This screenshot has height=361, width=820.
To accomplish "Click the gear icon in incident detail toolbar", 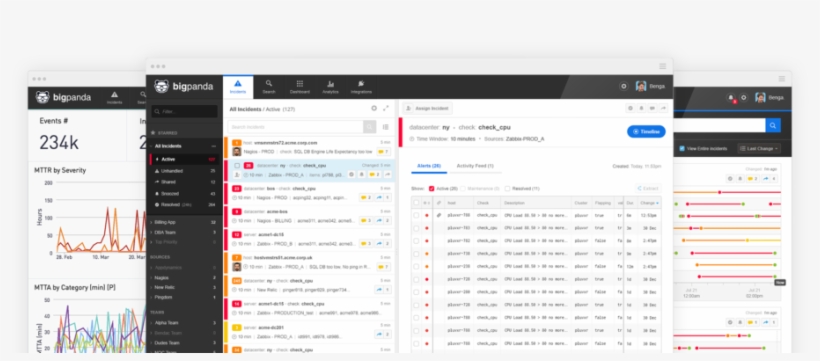I will tap(630, 108).
